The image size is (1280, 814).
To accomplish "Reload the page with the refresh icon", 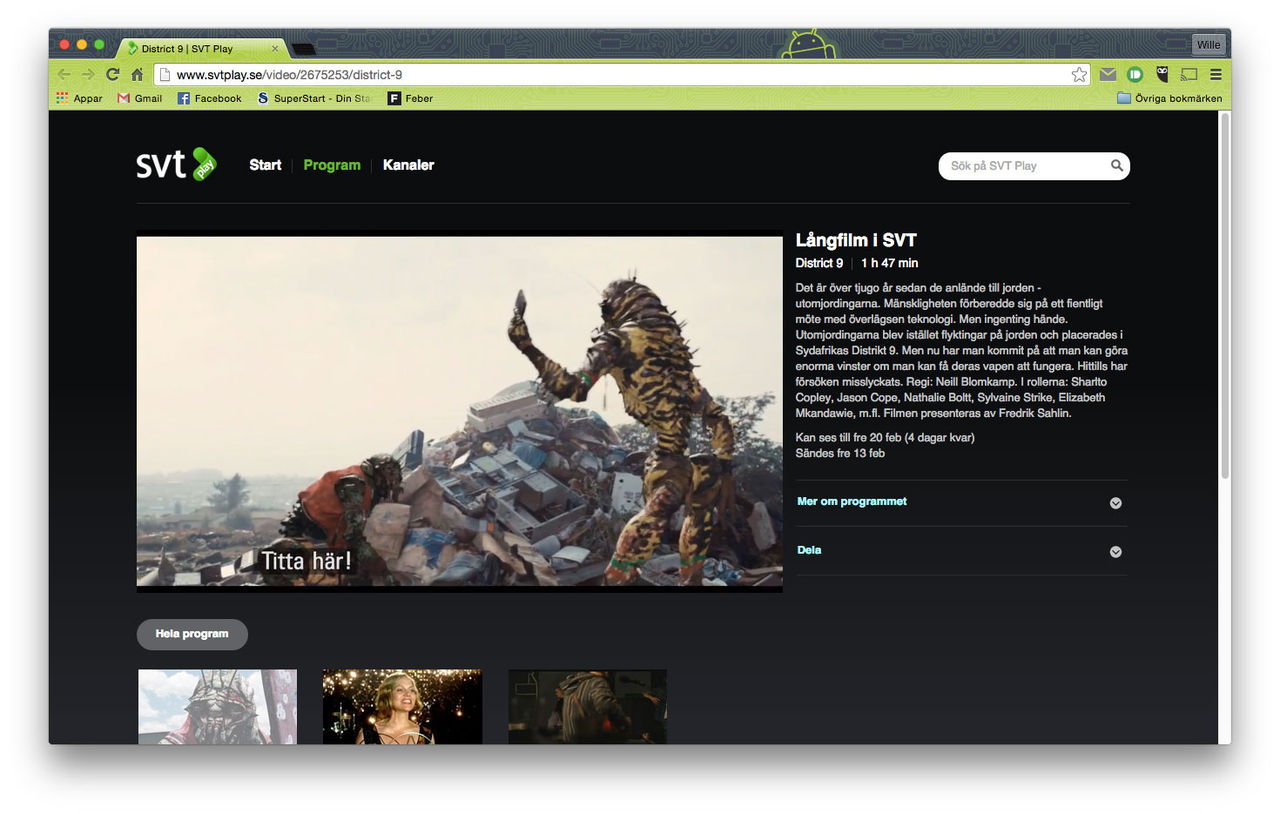I will 113,74.
